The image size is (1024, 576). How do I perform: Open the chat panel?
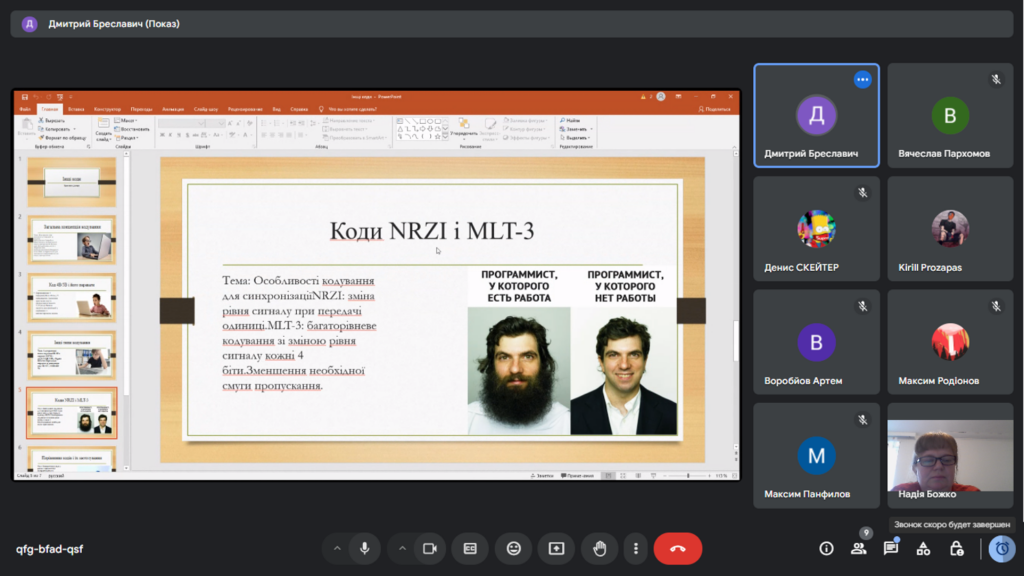(x=891, y=548)
